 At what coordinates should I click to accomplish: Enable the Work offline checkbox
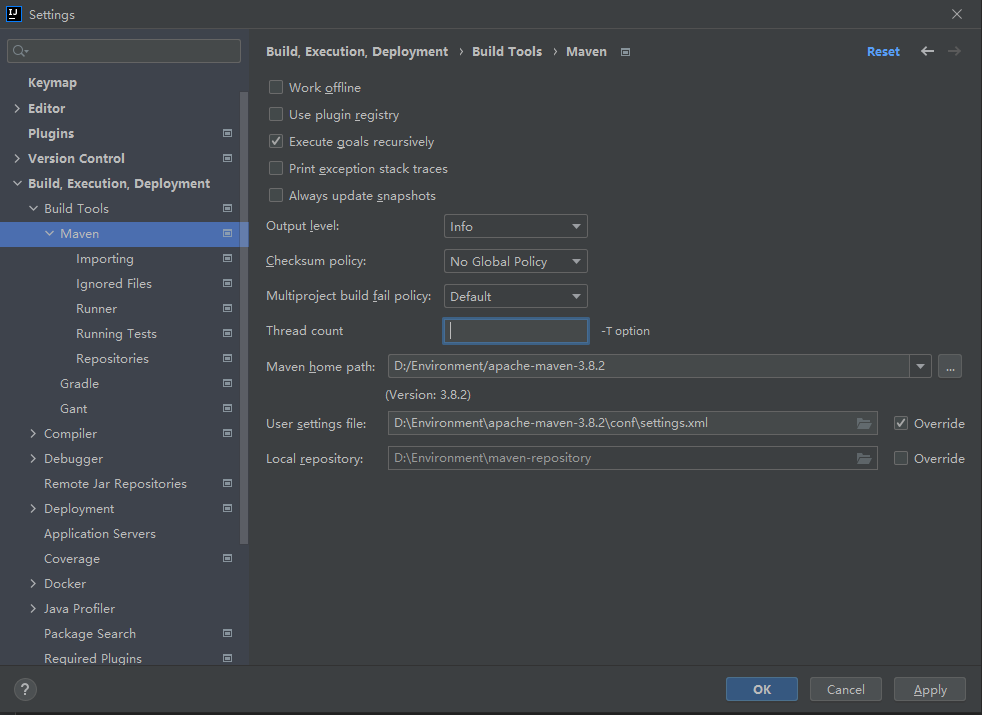(x=276, y=88)
